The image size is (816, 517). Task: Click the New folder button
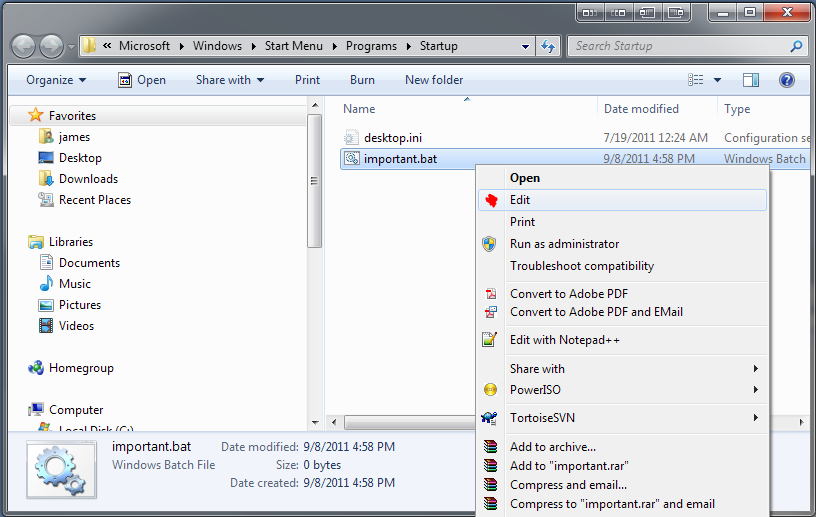434,80
